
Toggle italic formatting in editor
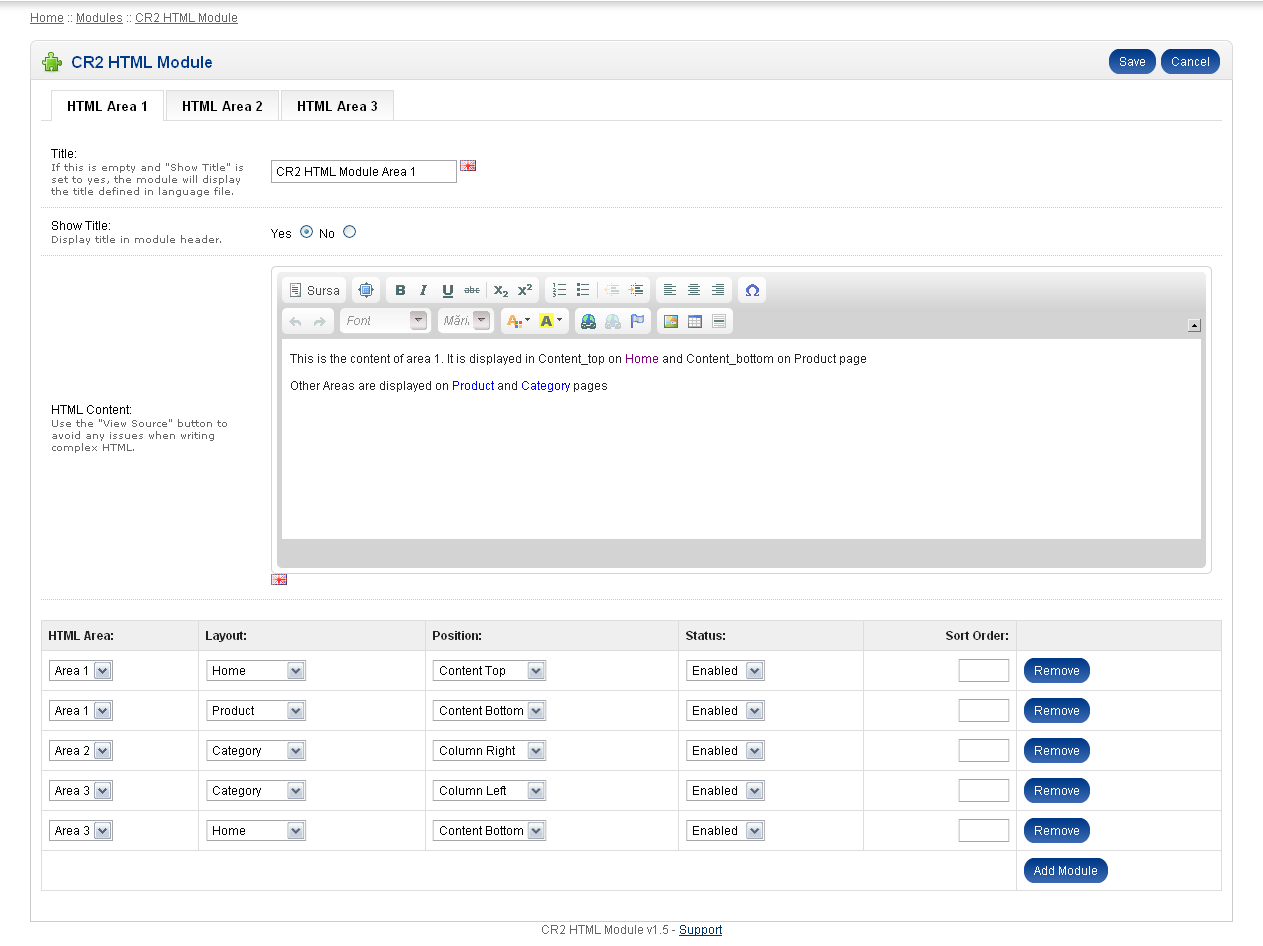[x=423, y=290]
